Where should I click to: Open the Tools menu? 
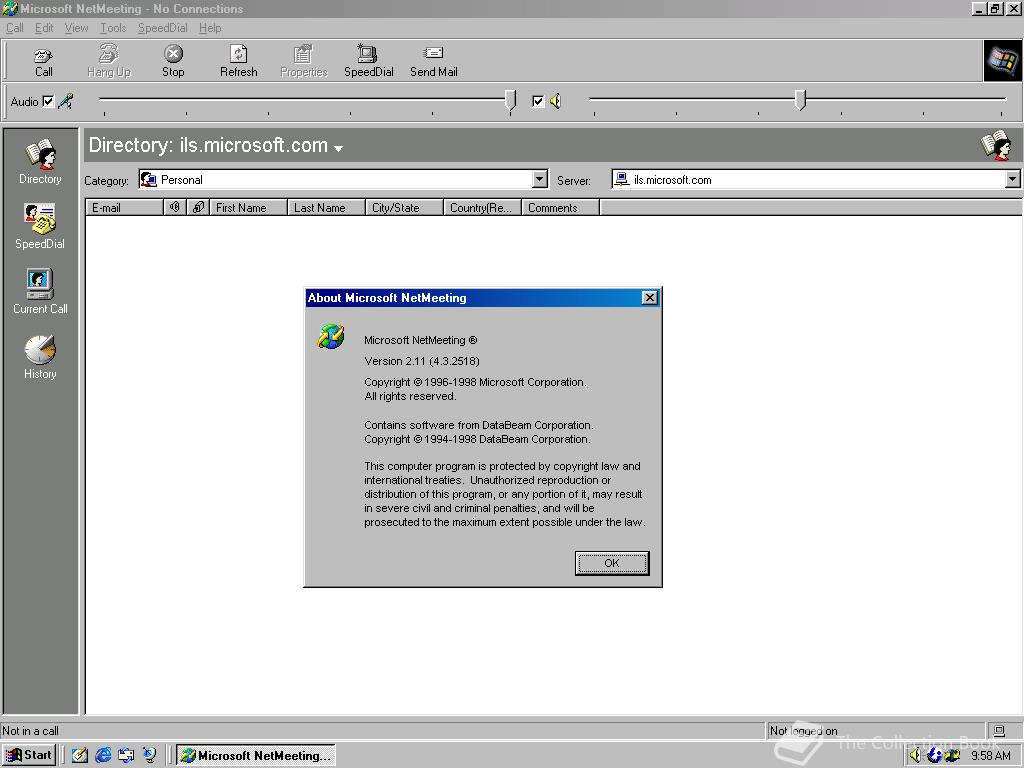(x=113, y=28)
